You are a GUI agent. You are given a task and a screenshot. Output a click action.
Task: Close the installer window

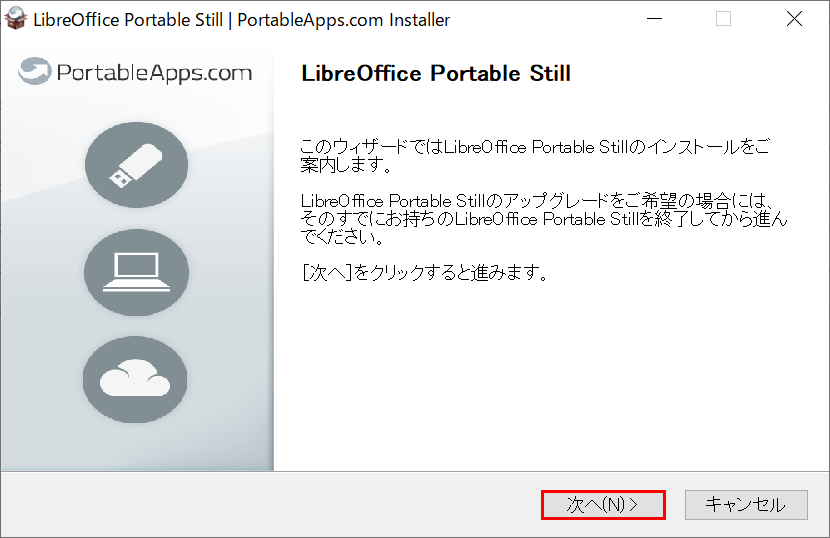coord(794,19)
